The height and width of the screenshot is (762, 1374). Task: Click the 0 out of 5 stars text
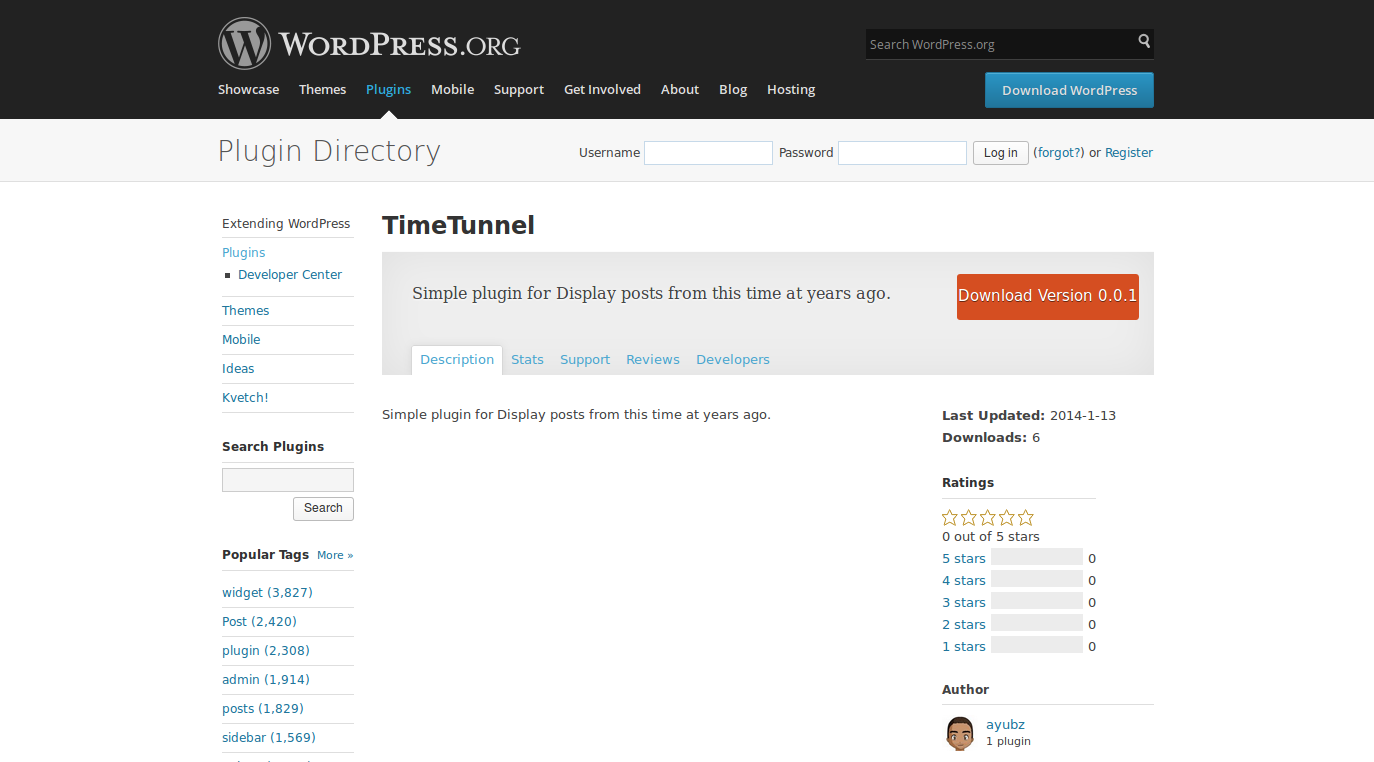pos(991,537)
